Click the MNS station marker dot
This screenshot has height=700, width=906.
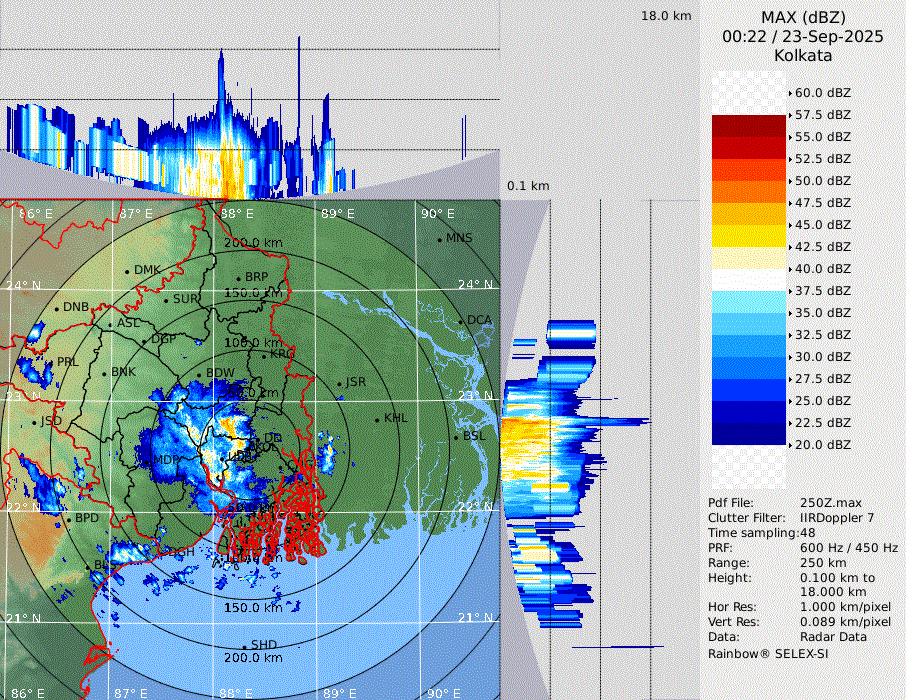[x=439, y=239]
